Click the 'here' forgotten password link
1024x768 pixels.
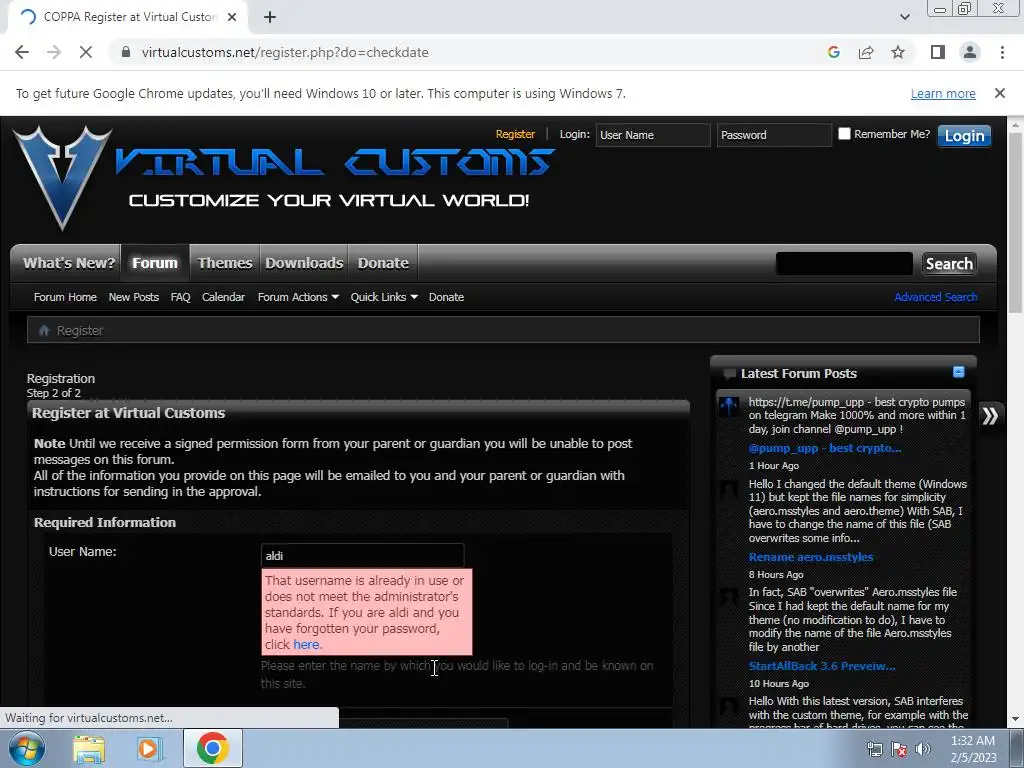click(x=306, y=644)
